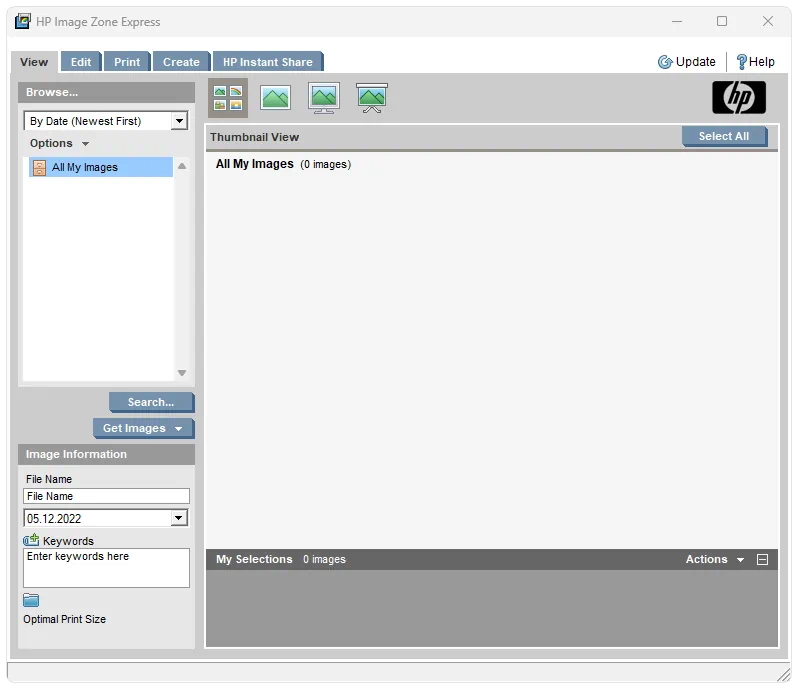
Task: Click the HP logo
Action: pos(738,97)
